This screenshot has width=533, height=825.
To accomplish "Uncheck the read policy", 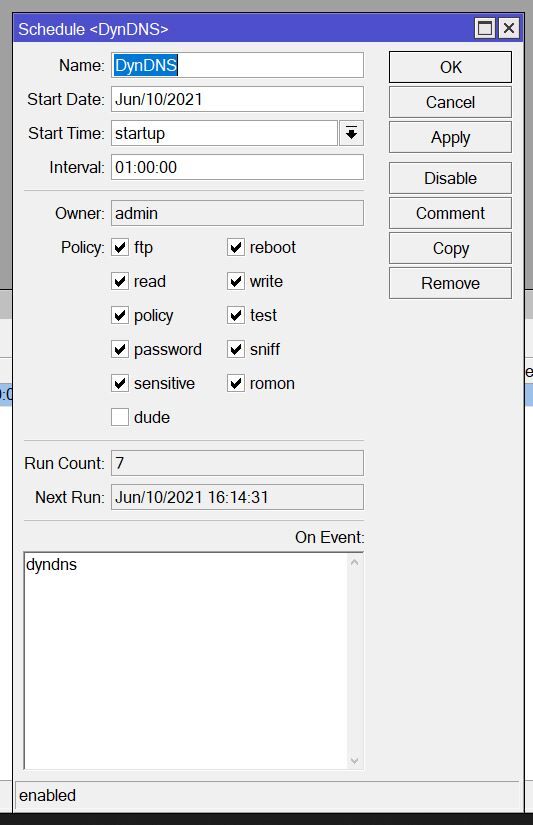I will click(x=120, y=281).
